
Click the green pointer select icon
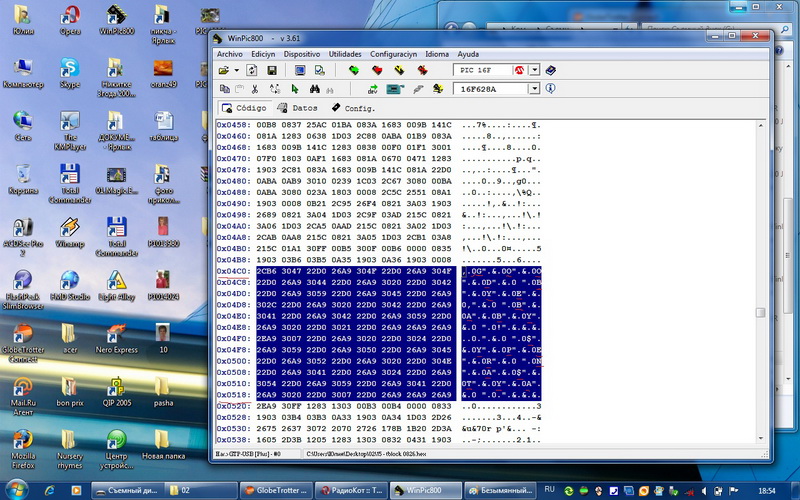pyautogui.click(x=294, y=89)
